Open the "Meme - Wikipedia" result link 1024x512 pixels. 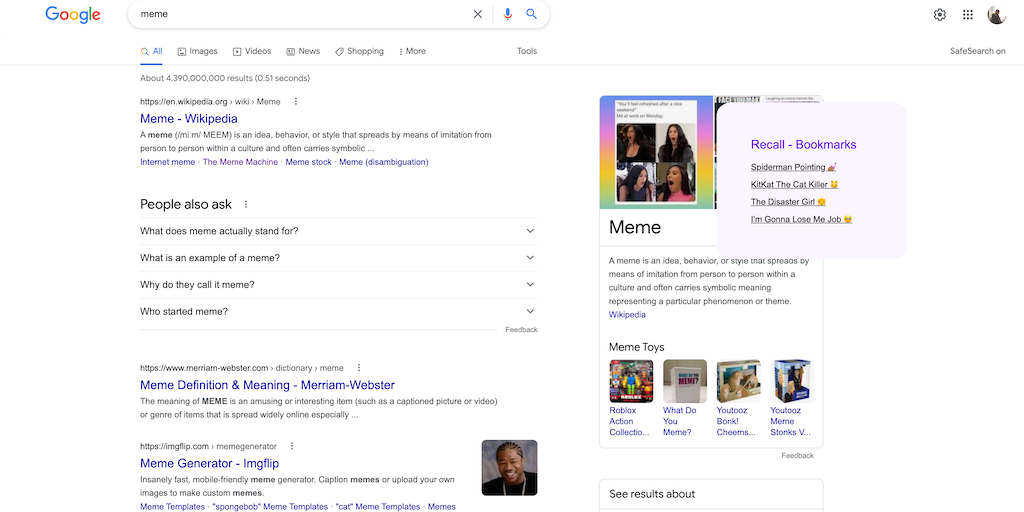tap(189, 119)
